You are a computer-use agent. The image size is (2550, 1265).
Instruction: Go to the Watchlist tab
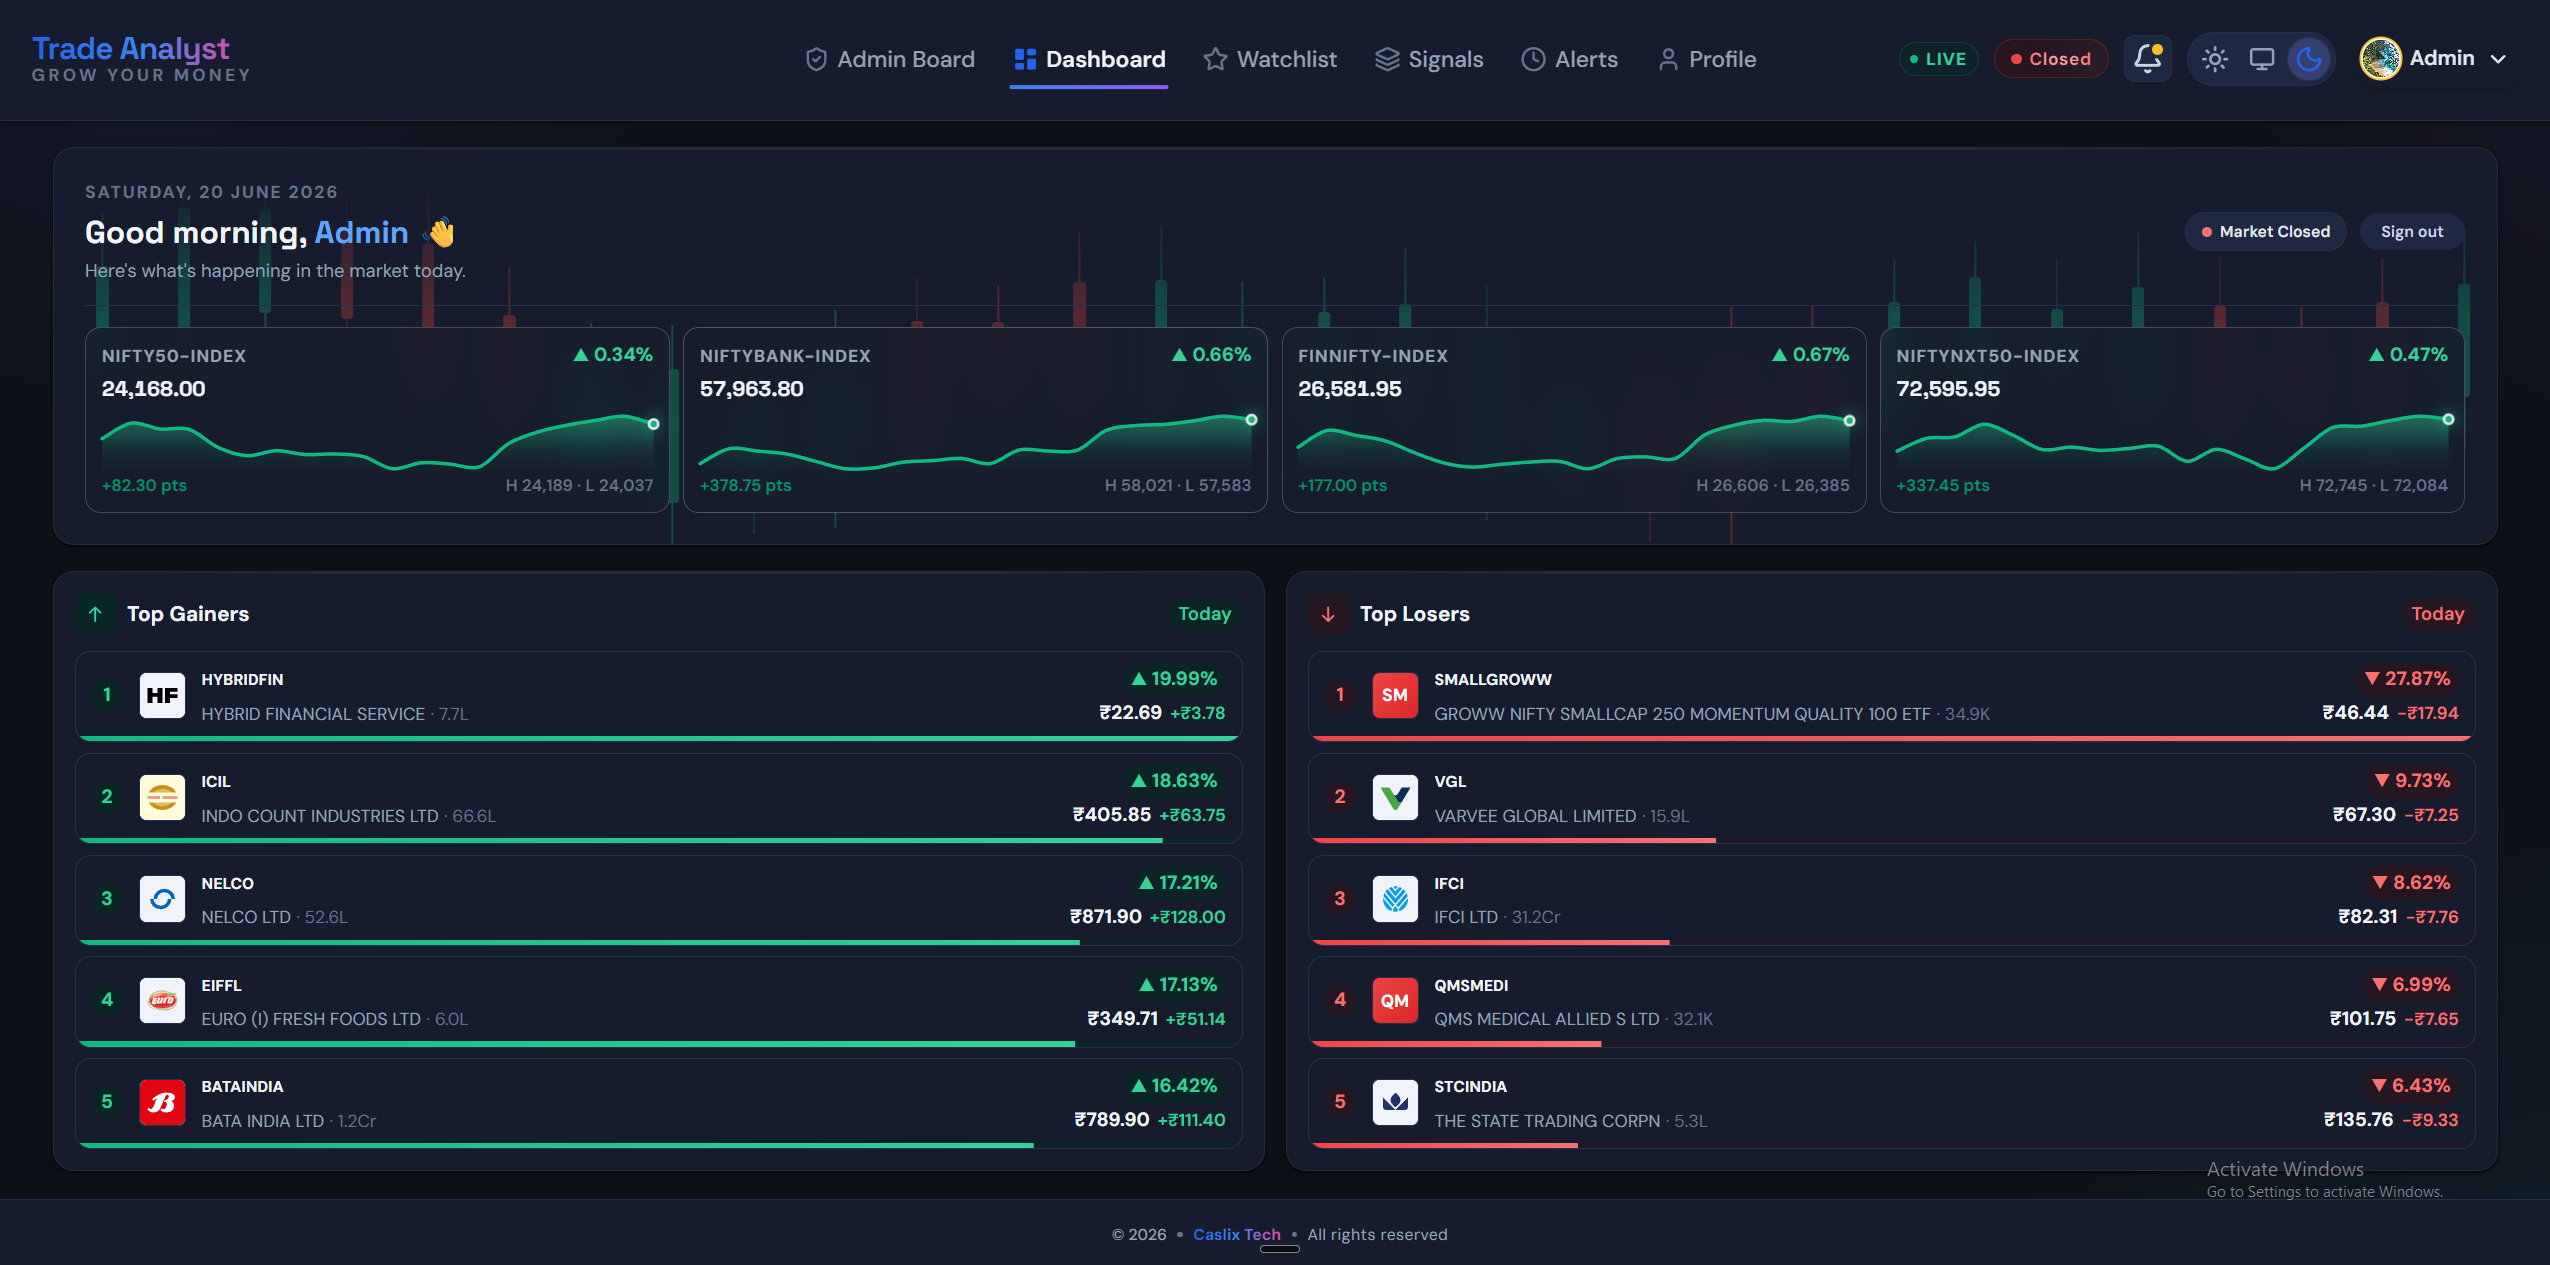tap(1270, 59)
